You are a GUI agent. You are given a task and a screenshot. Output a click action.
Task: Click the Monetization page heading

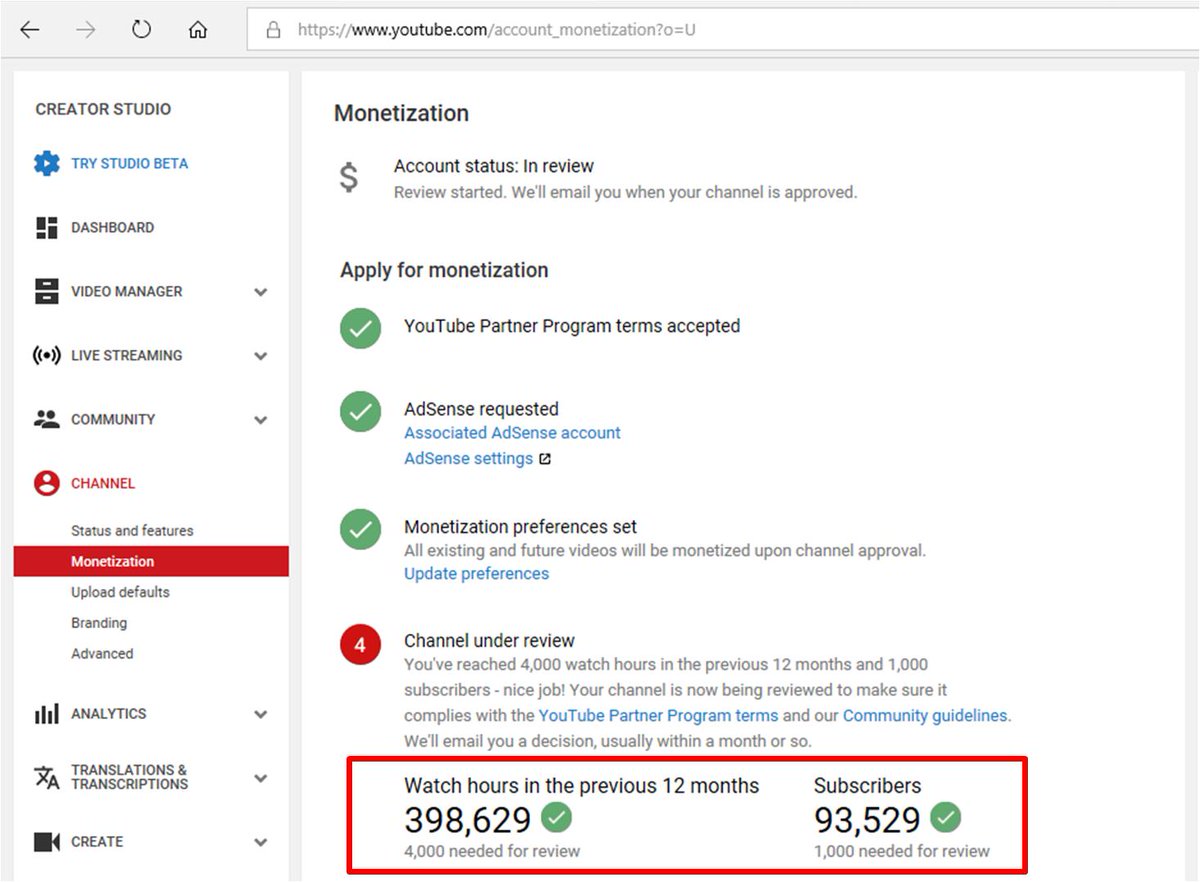[x=401, y=113]
